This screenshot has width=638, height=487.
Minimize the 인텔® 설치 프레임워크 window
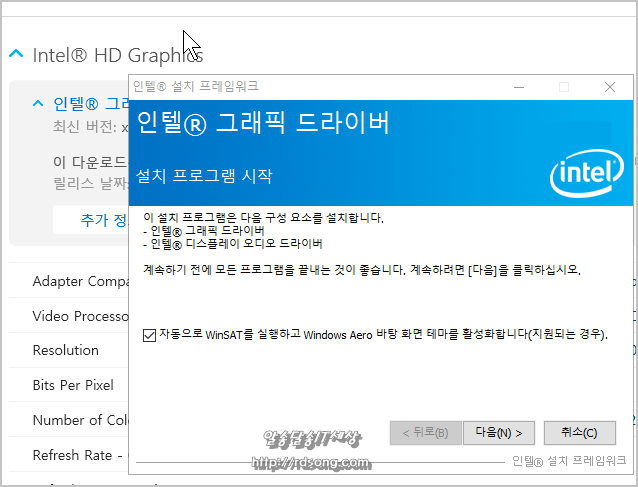[x=519, y=87]
